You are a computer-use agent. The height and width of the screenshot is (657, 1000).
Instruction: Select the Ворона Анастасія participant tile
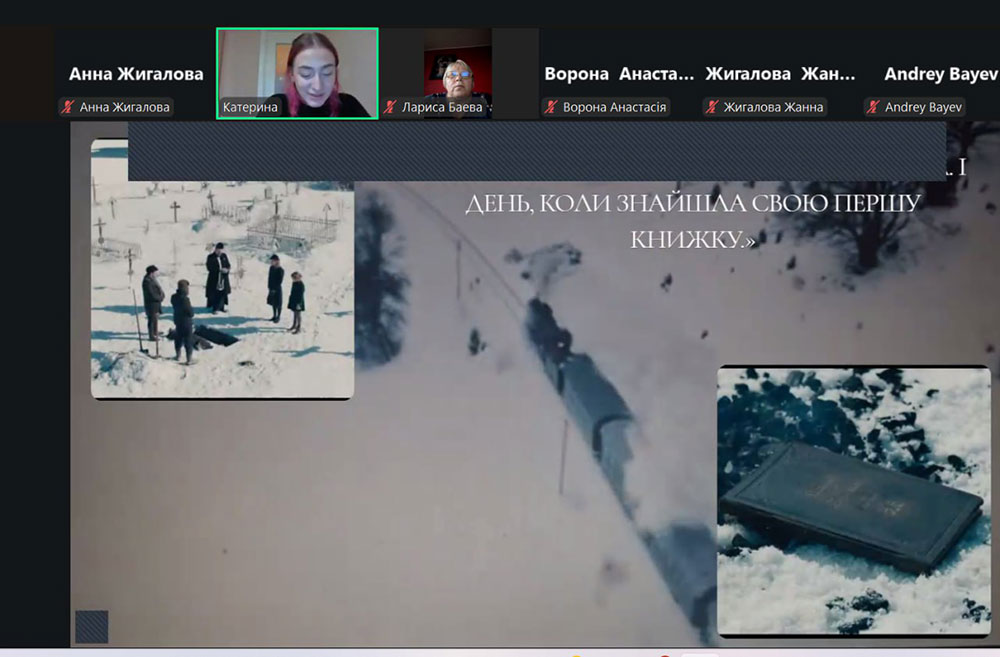point(619,74)
